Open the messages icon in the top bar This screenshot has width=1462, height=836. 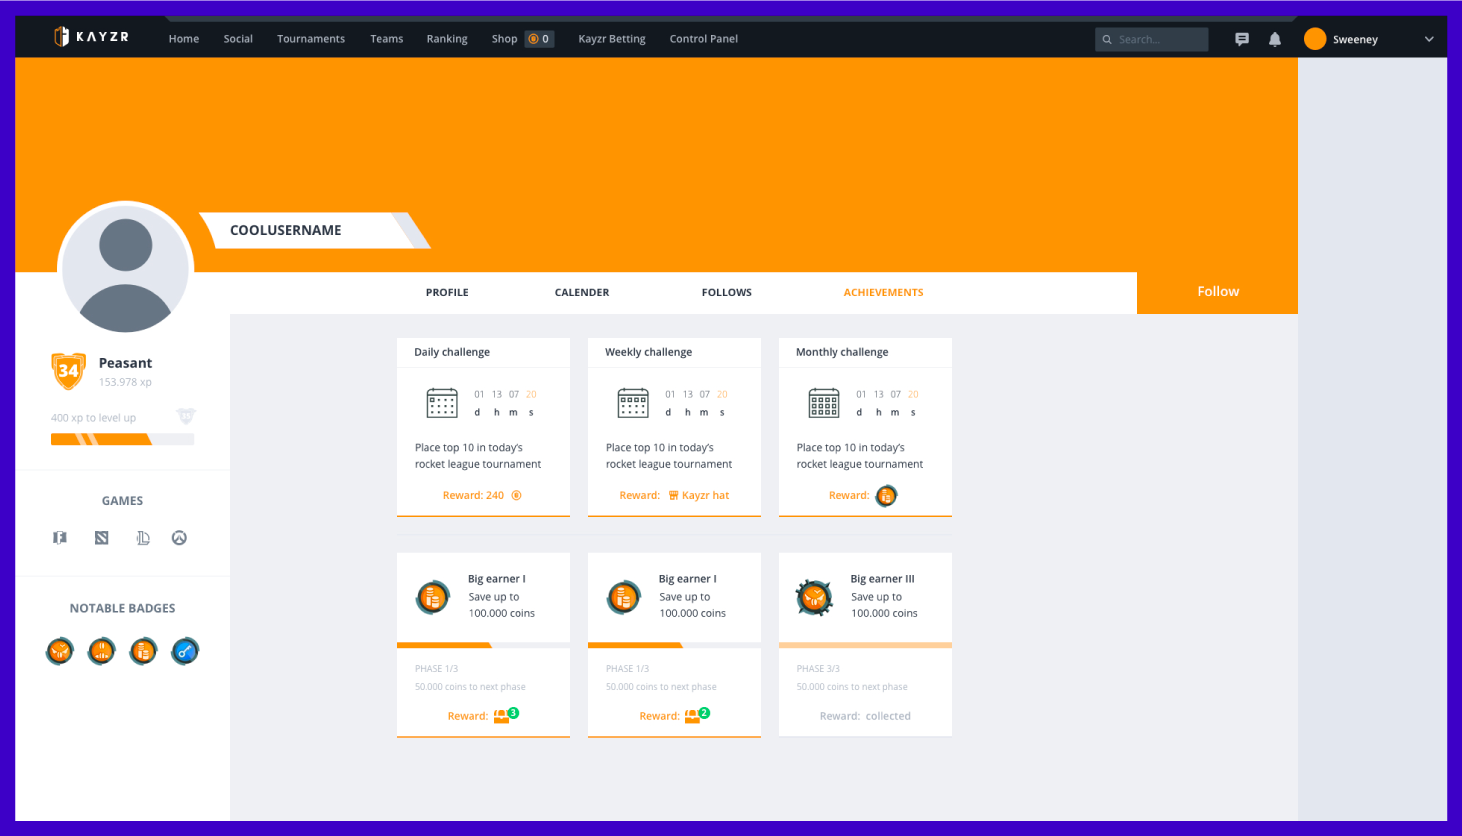[x=1241, y=38]
